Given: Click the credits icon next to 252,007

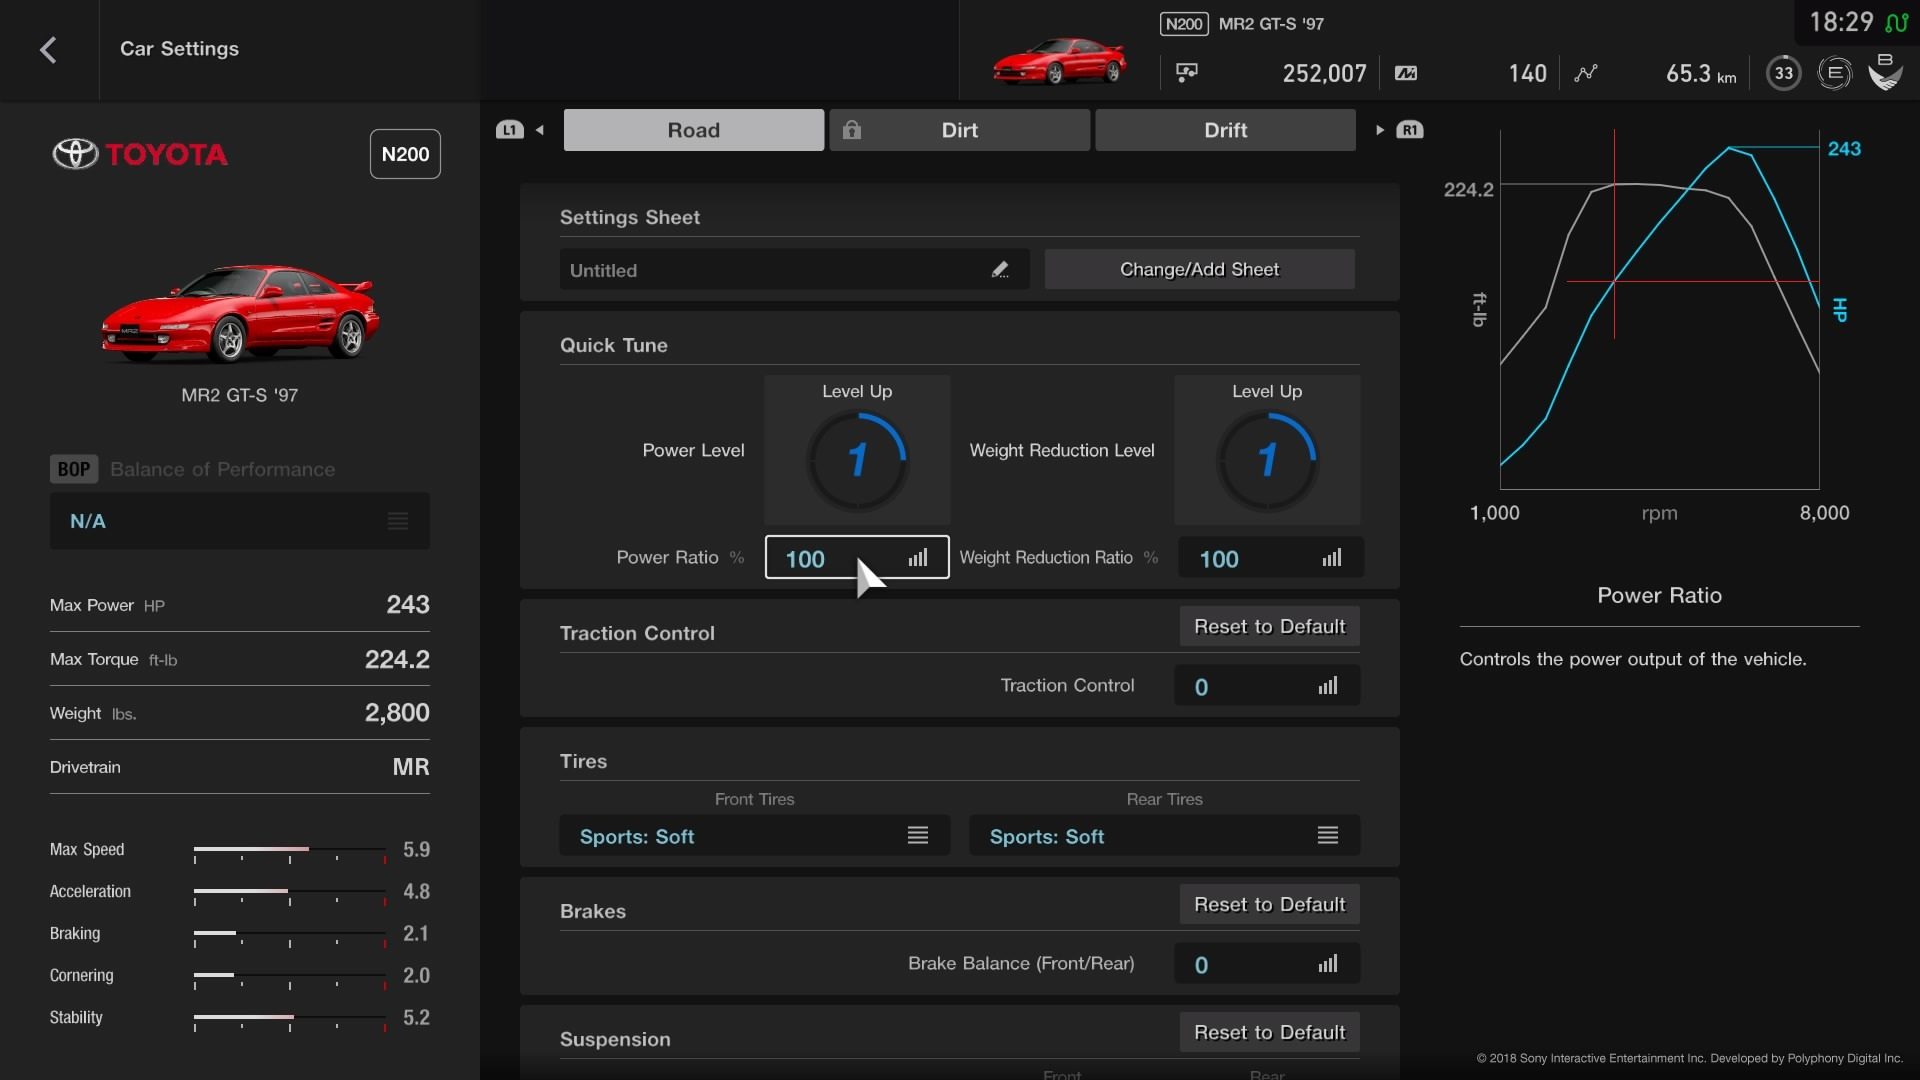Looking at the screenshot, I should click(x=1187, y=72).
